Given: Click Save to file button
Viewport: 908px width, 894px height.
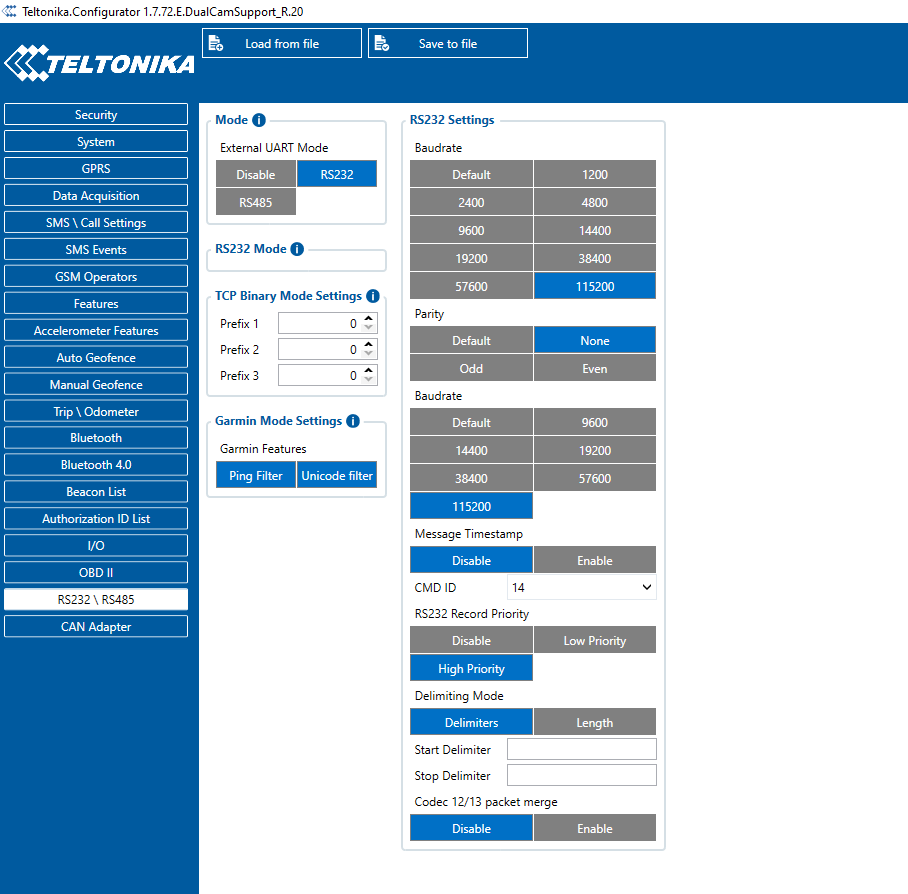Looking at the screenshot, I should [448, 43].
